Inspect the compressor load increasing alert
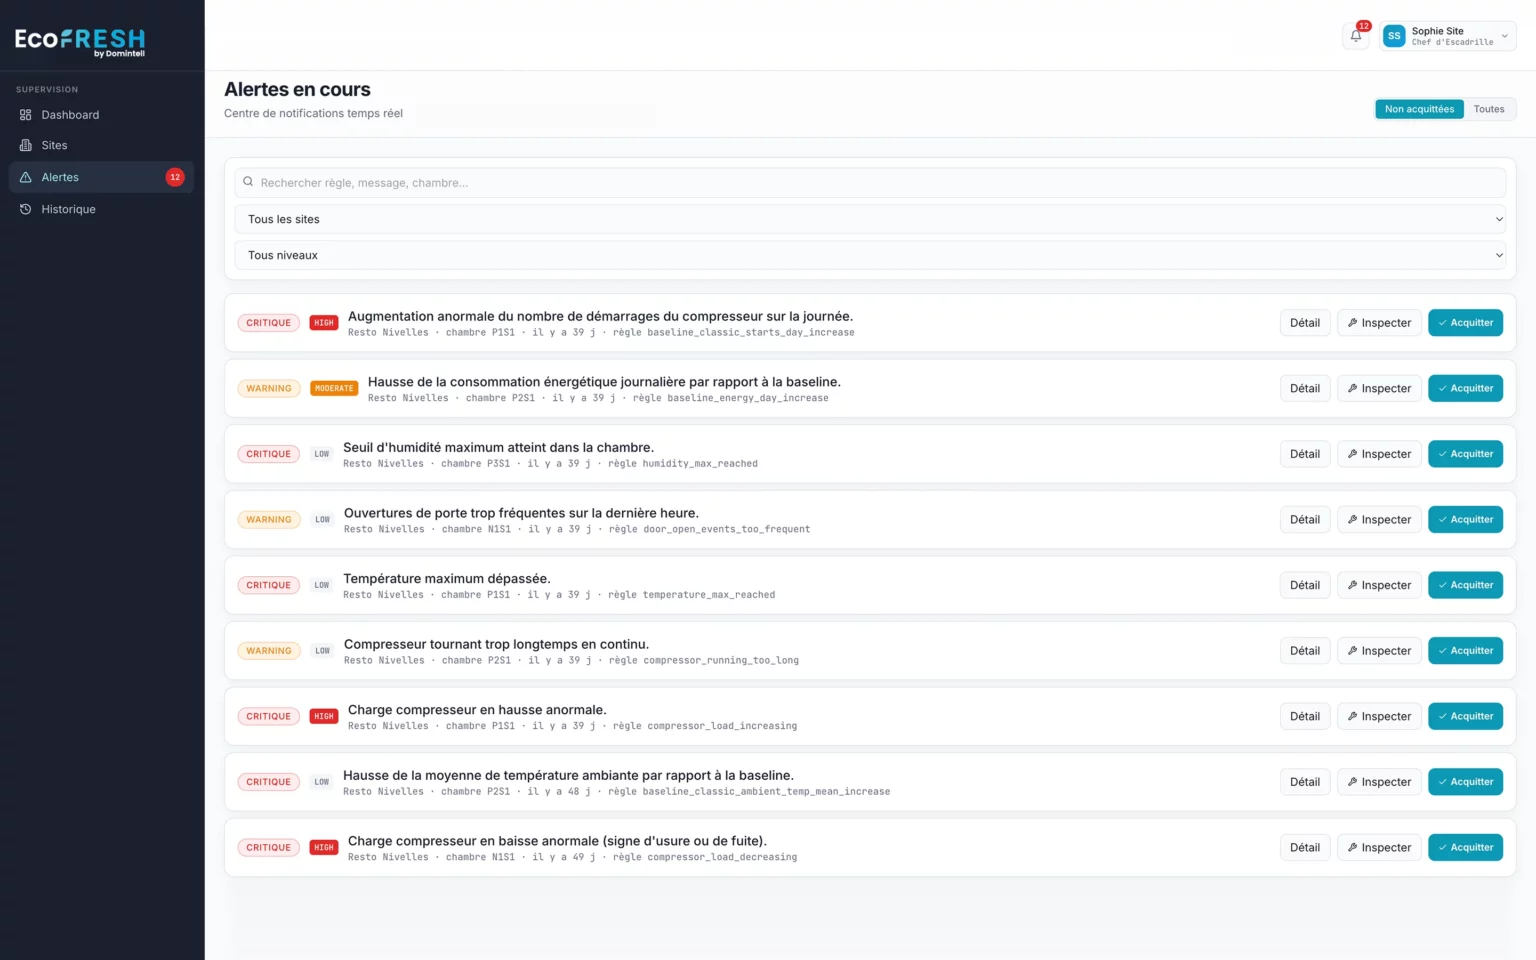The width and height of the screenshot is (1536, 960). click(1379, 716)
